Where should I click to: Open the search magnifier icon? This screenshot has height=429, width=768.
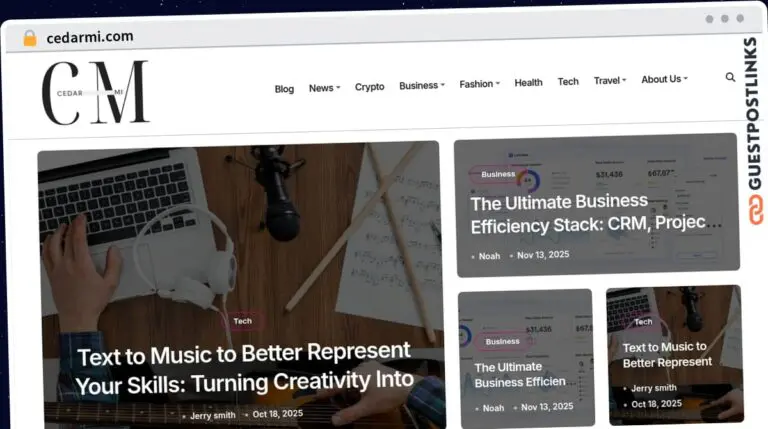coord(730,77)
